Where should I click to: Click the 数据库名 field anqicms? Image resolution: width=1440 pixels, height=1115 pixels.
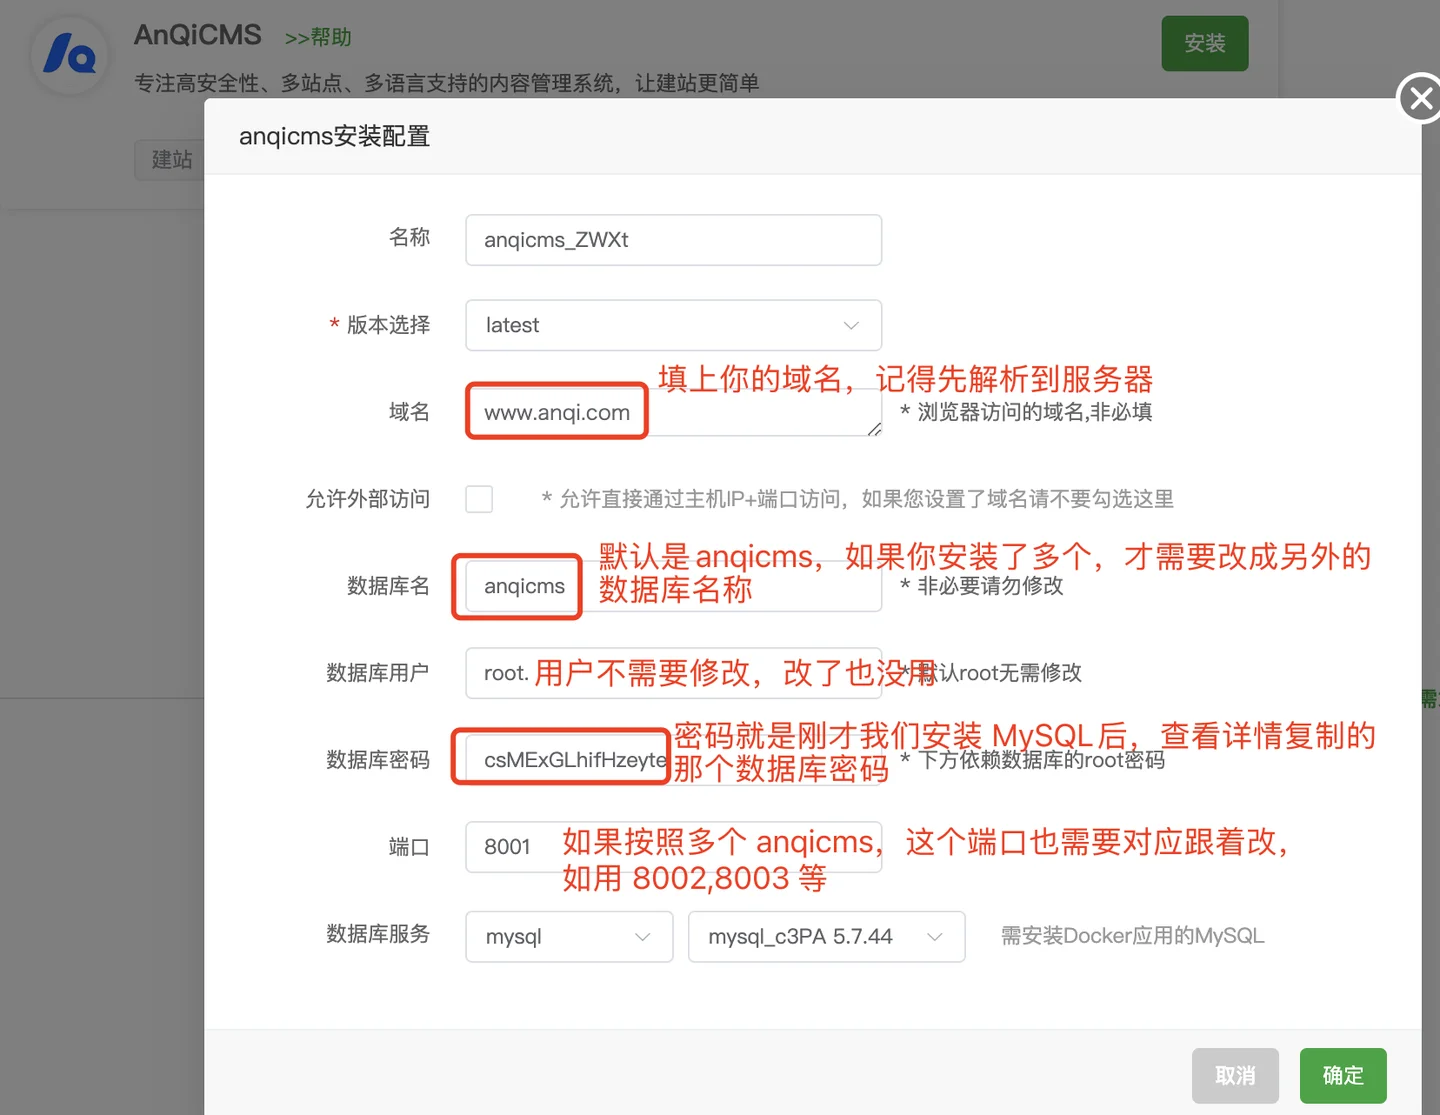[673, 586]
